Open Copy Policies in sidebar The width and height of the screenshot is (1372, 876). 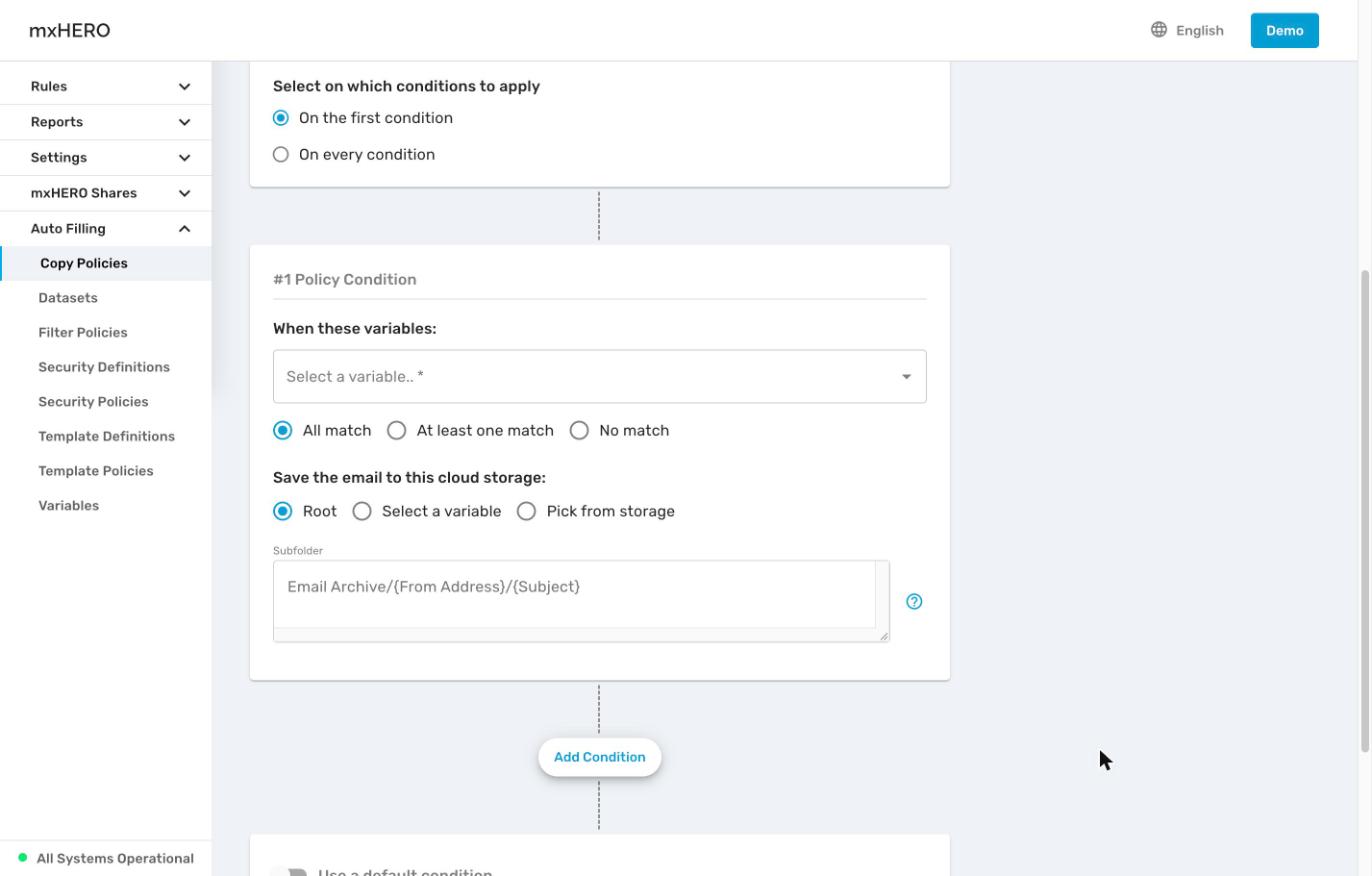[x=106, y=264]
